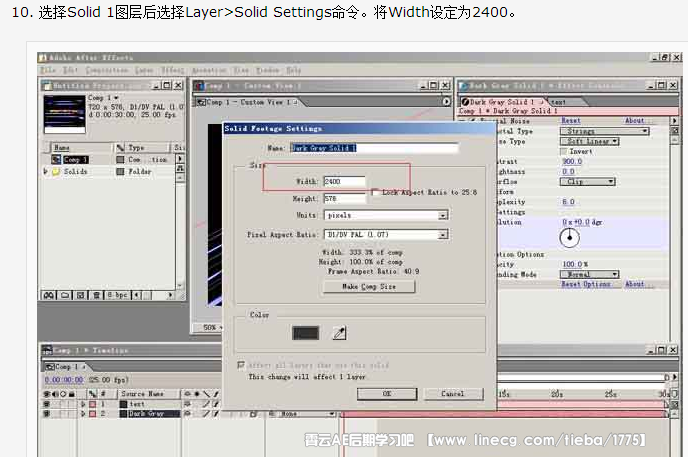Image resolution: width=688 pixels, height=457 pixels.
Task: Open the Project panel options arrow beside Type column
Action: 180,158
